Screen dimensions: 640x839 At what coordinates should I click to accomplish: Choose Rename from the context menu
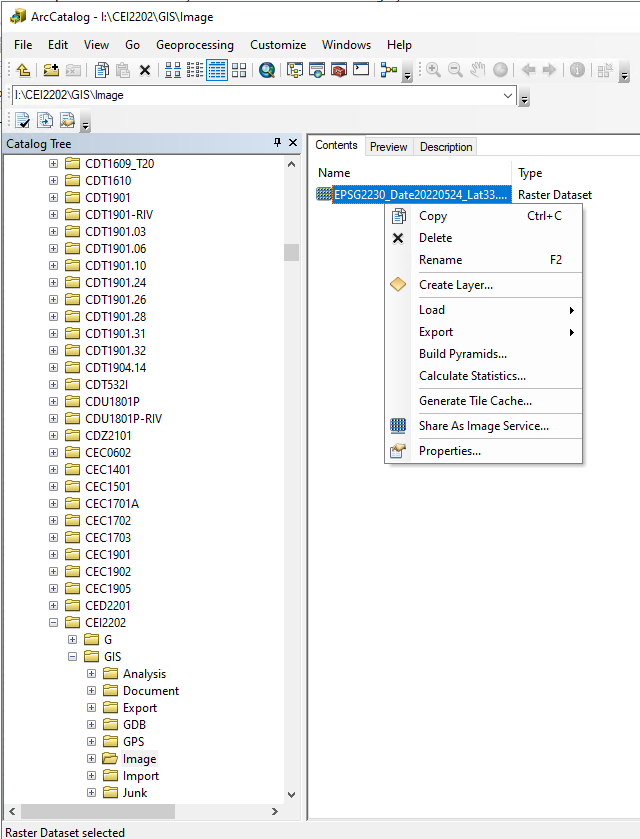(x=484, y=260)
